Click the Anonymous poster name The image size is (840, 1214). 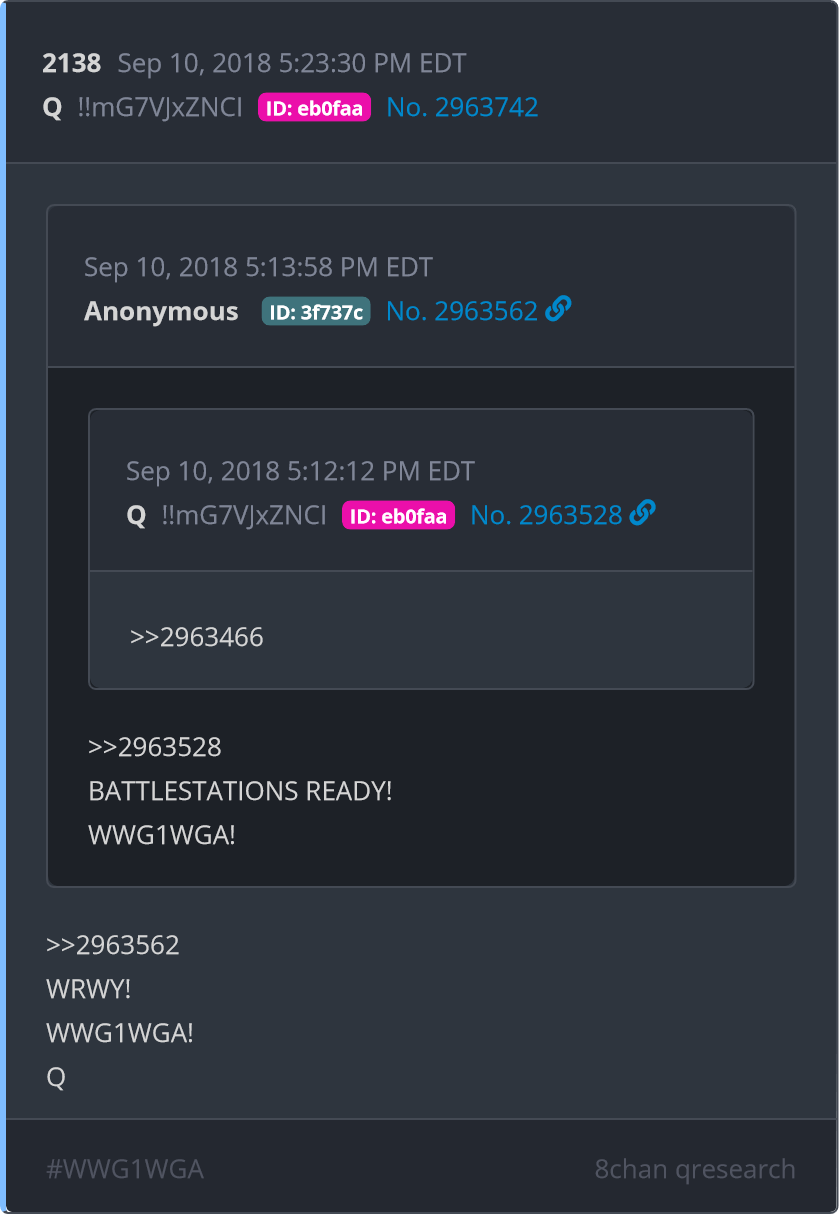(x=161, y=311)
